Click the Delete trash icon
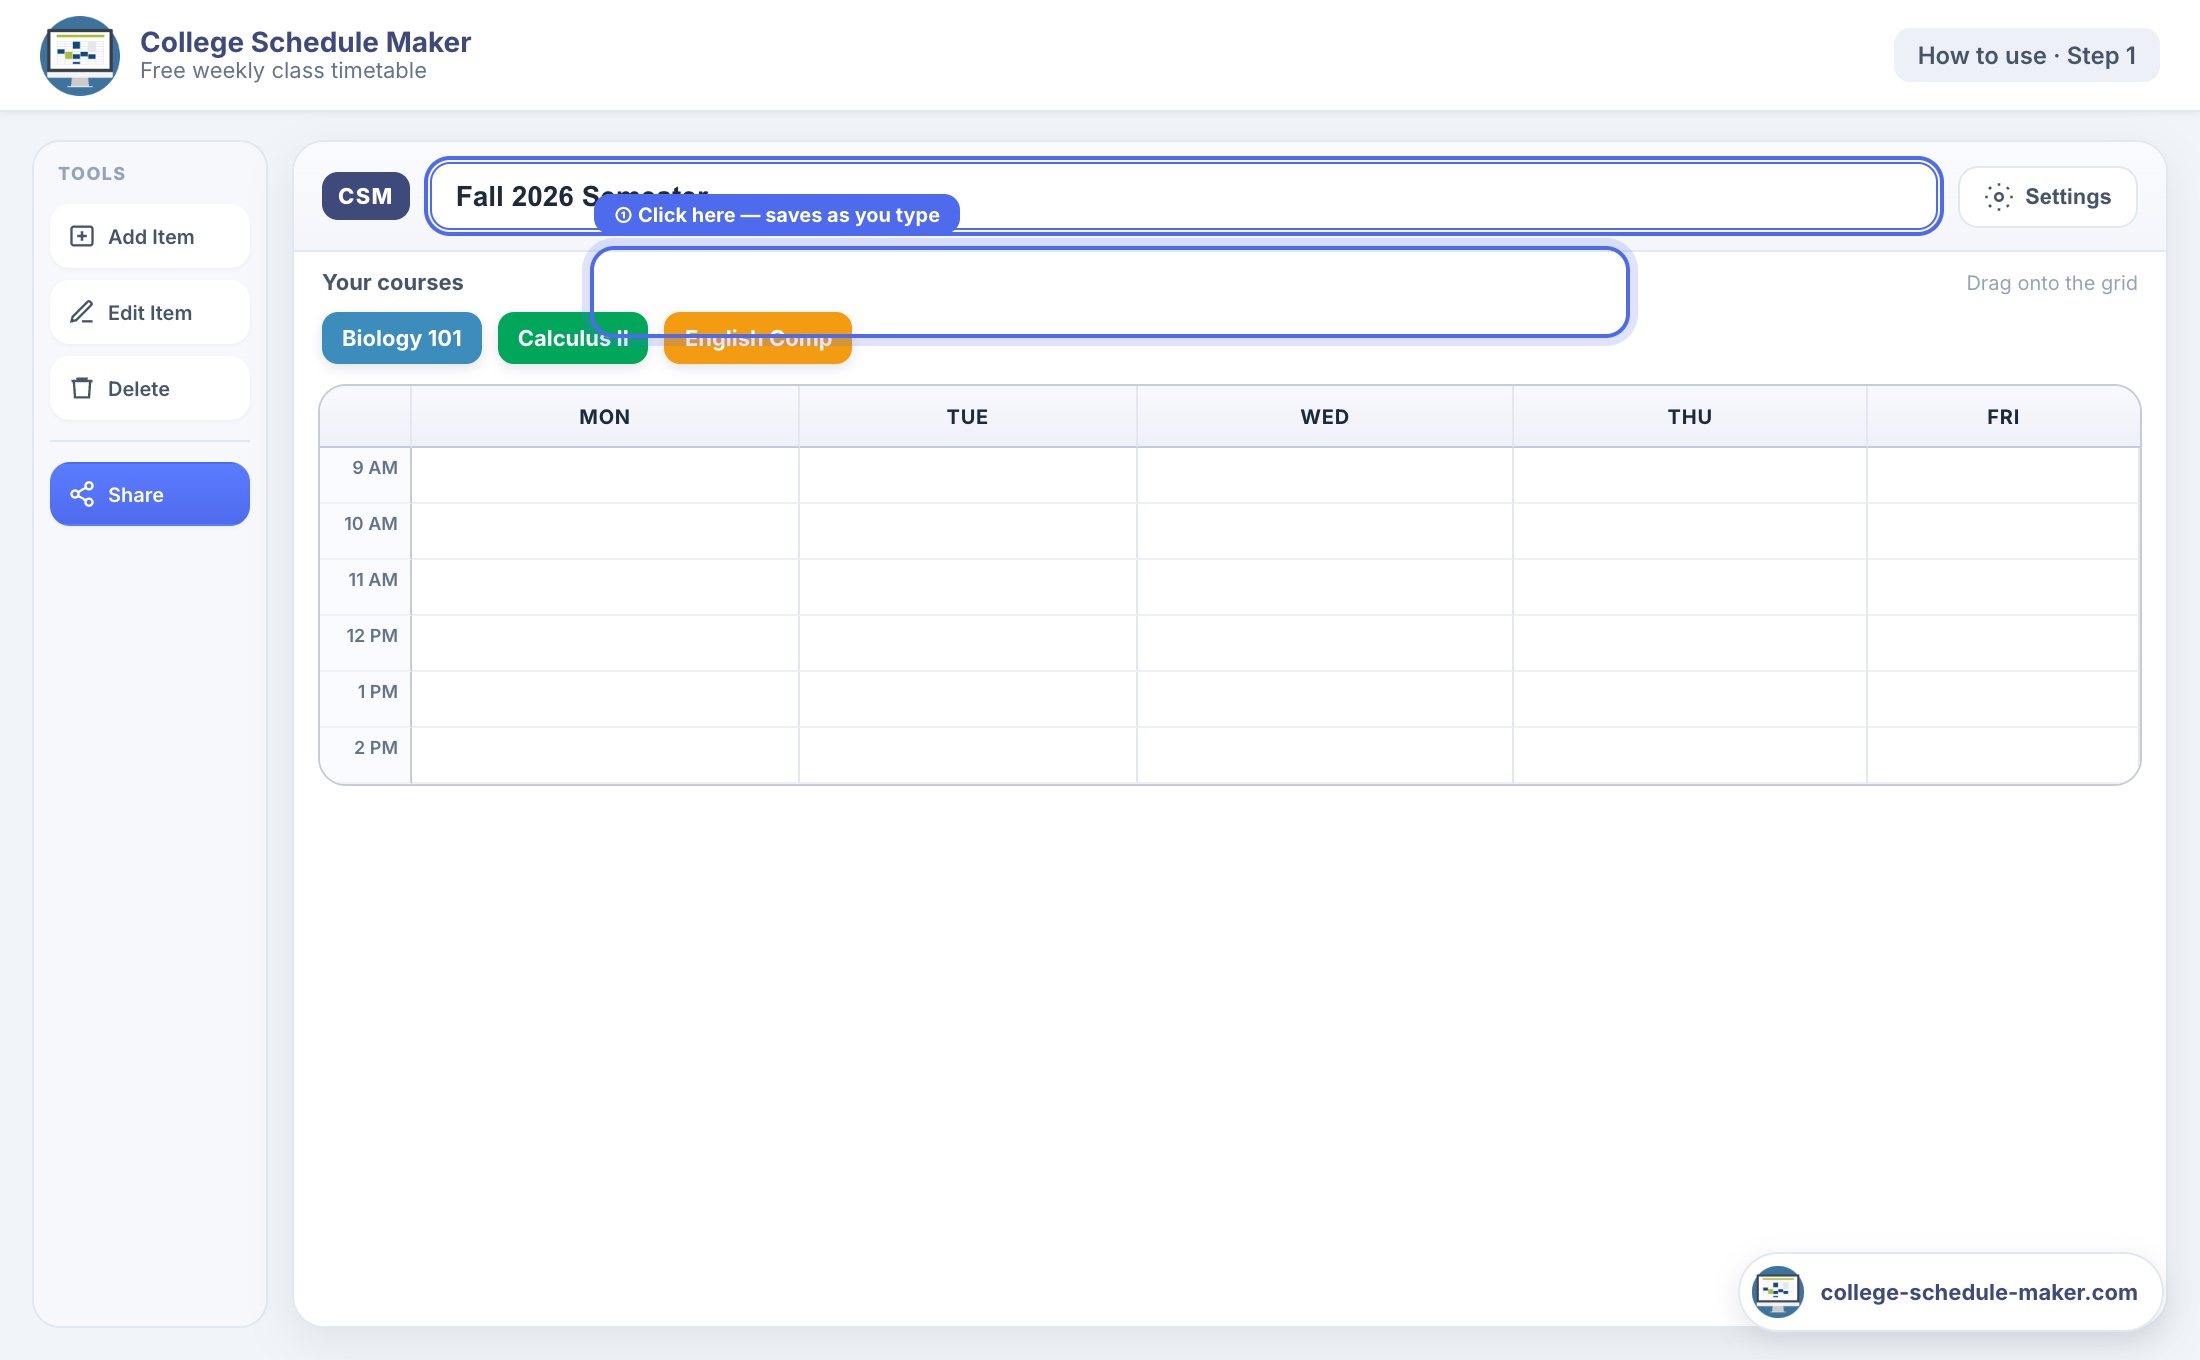Image resolution: width=2200 pixels, height=1360 pixels. point(82,388)
